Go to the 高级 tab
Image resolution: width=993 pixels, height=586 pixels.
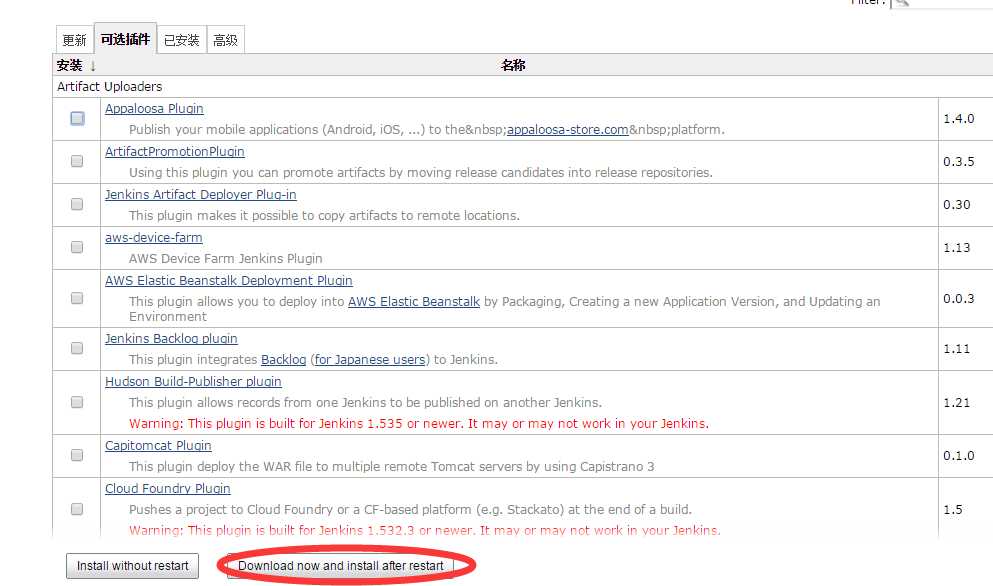pyautogui.click(x=225, y=41)
